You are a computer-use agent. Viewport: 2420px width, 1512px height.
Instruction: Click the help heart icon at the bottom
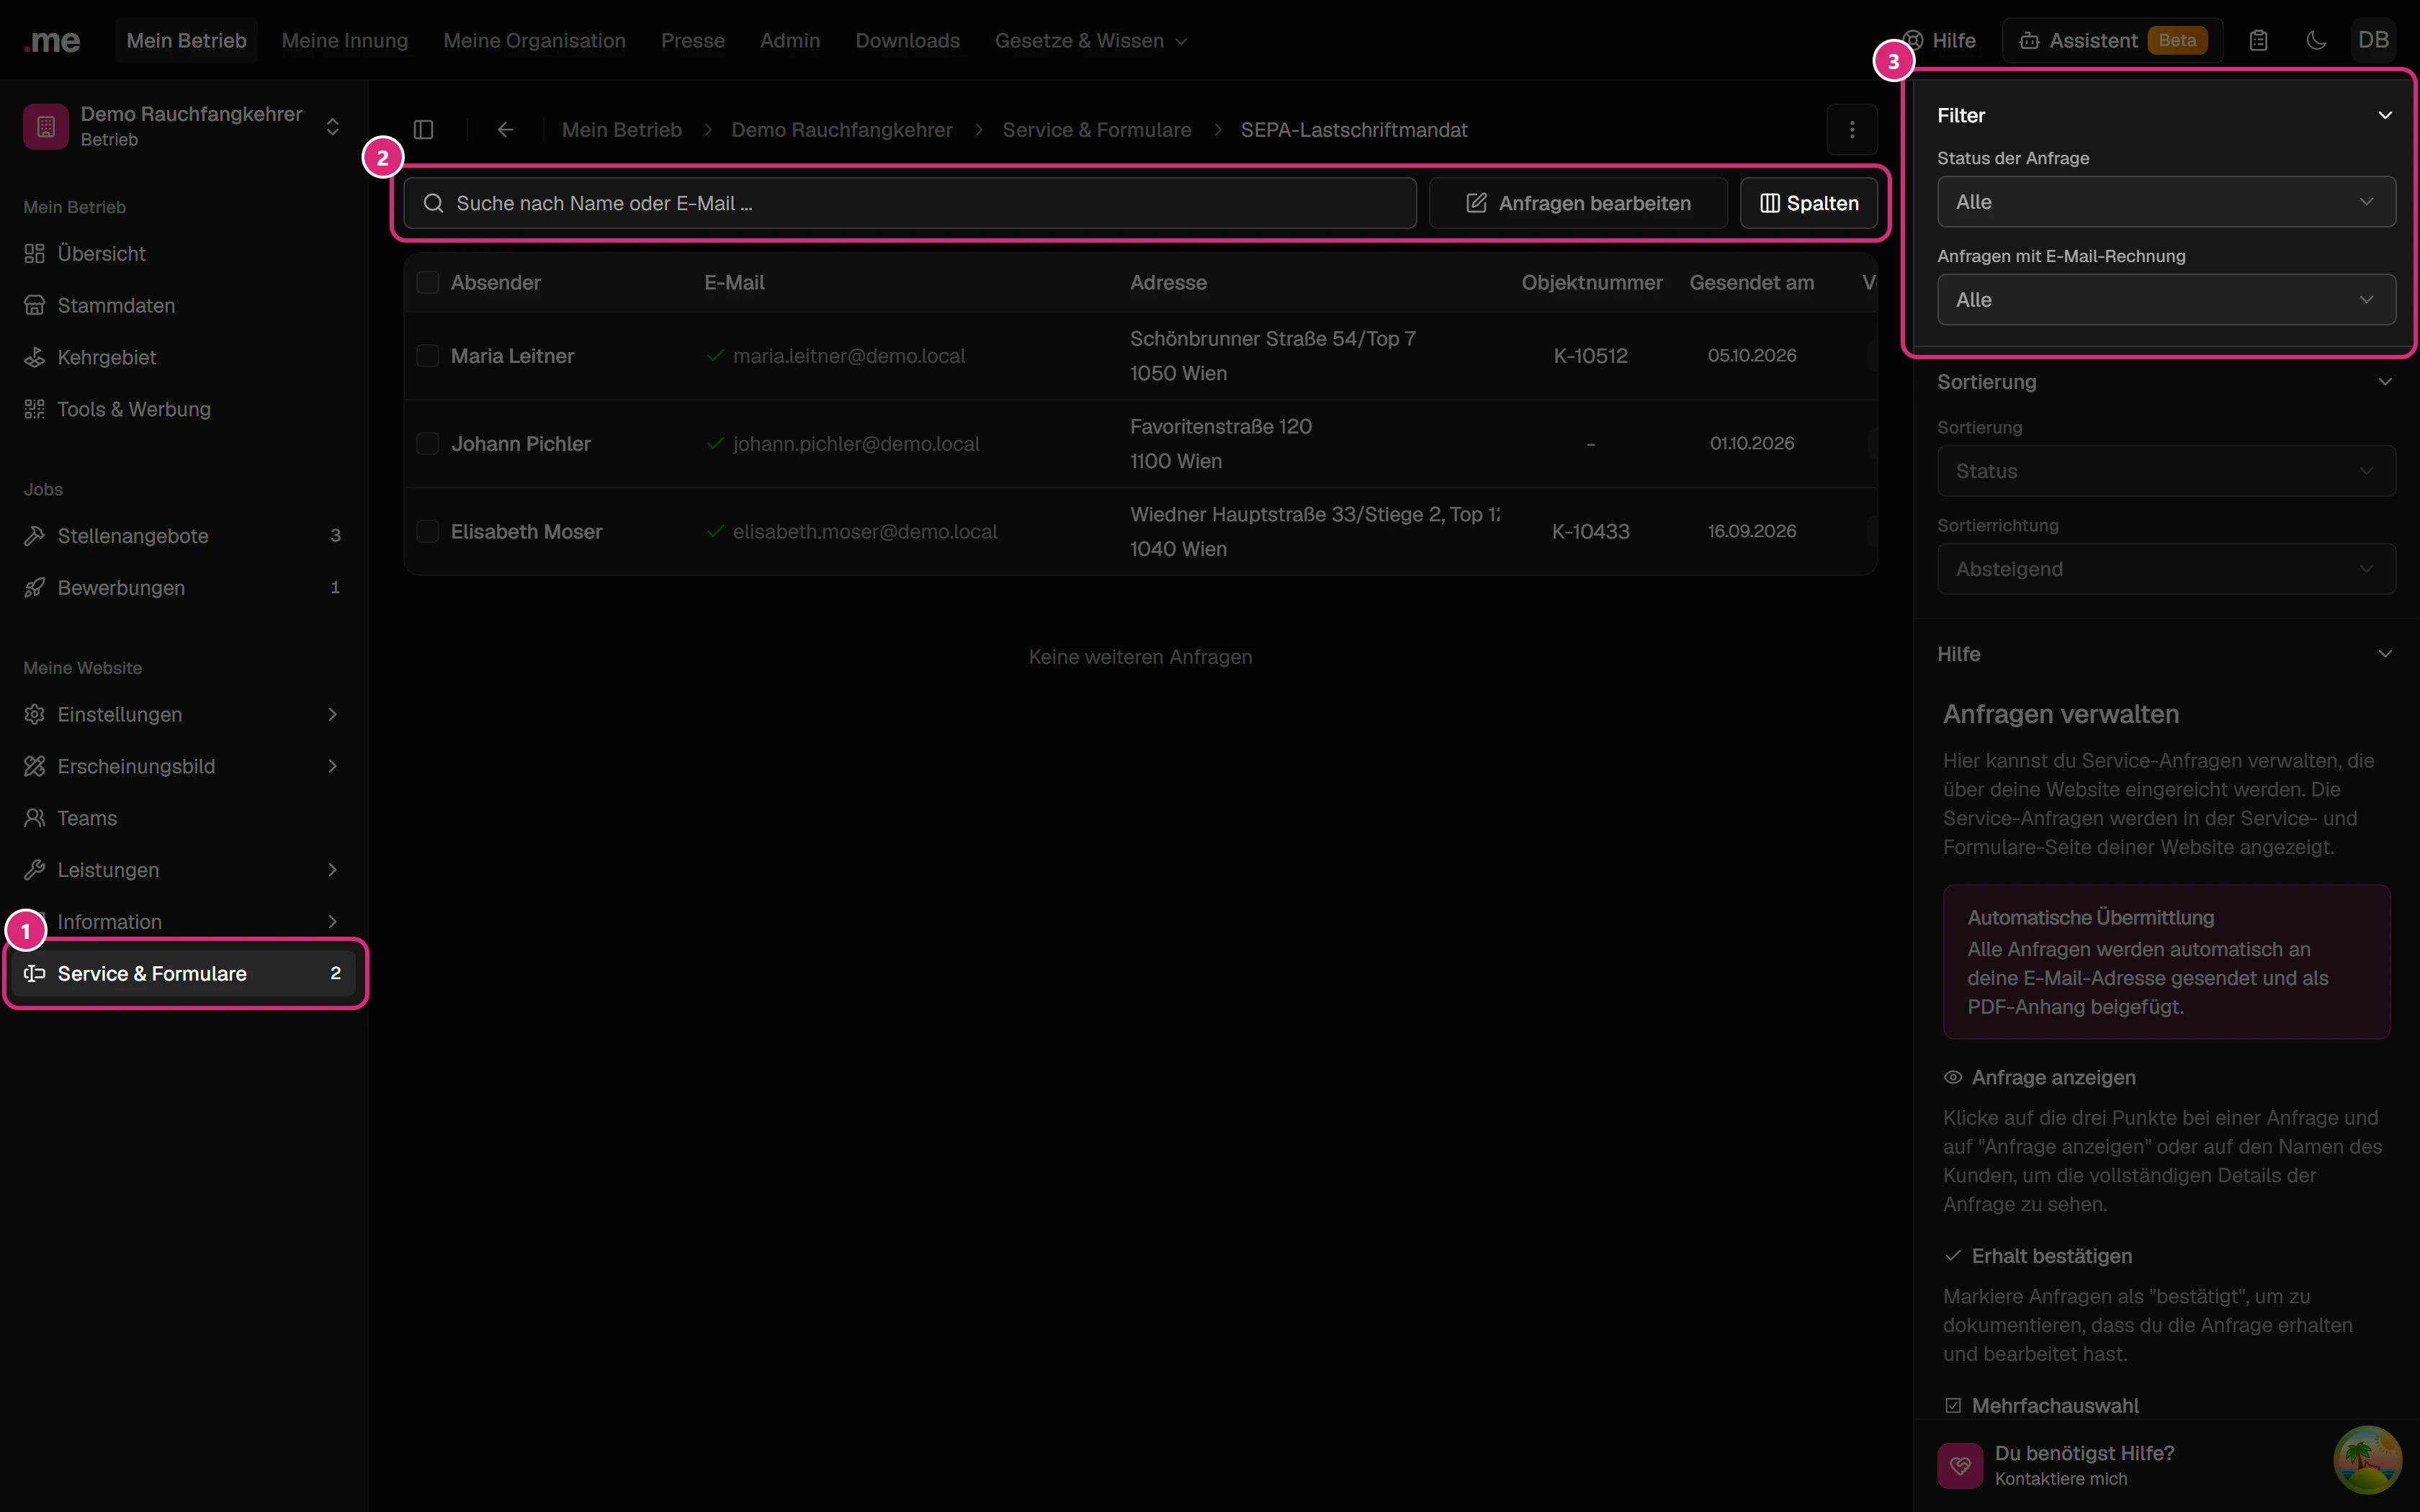[x=1959, y=1466]
